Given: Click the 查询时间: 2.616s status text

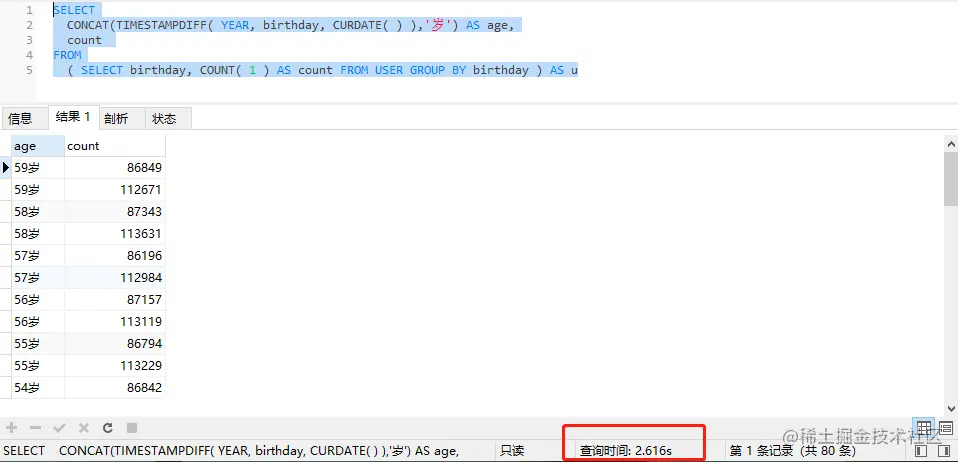Looking at the screenshot, I should (x=626, y=451).
